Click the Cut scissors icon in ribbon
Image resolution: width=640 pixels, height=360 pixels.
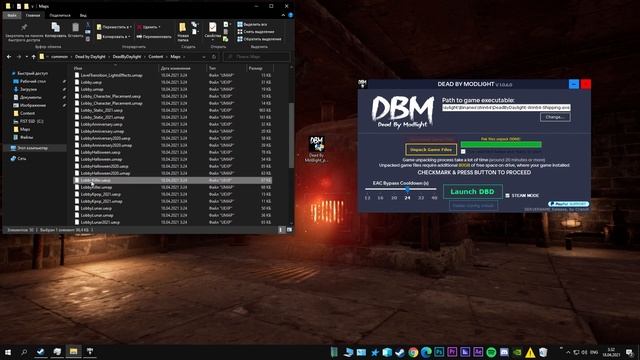[x=88, y=25]
